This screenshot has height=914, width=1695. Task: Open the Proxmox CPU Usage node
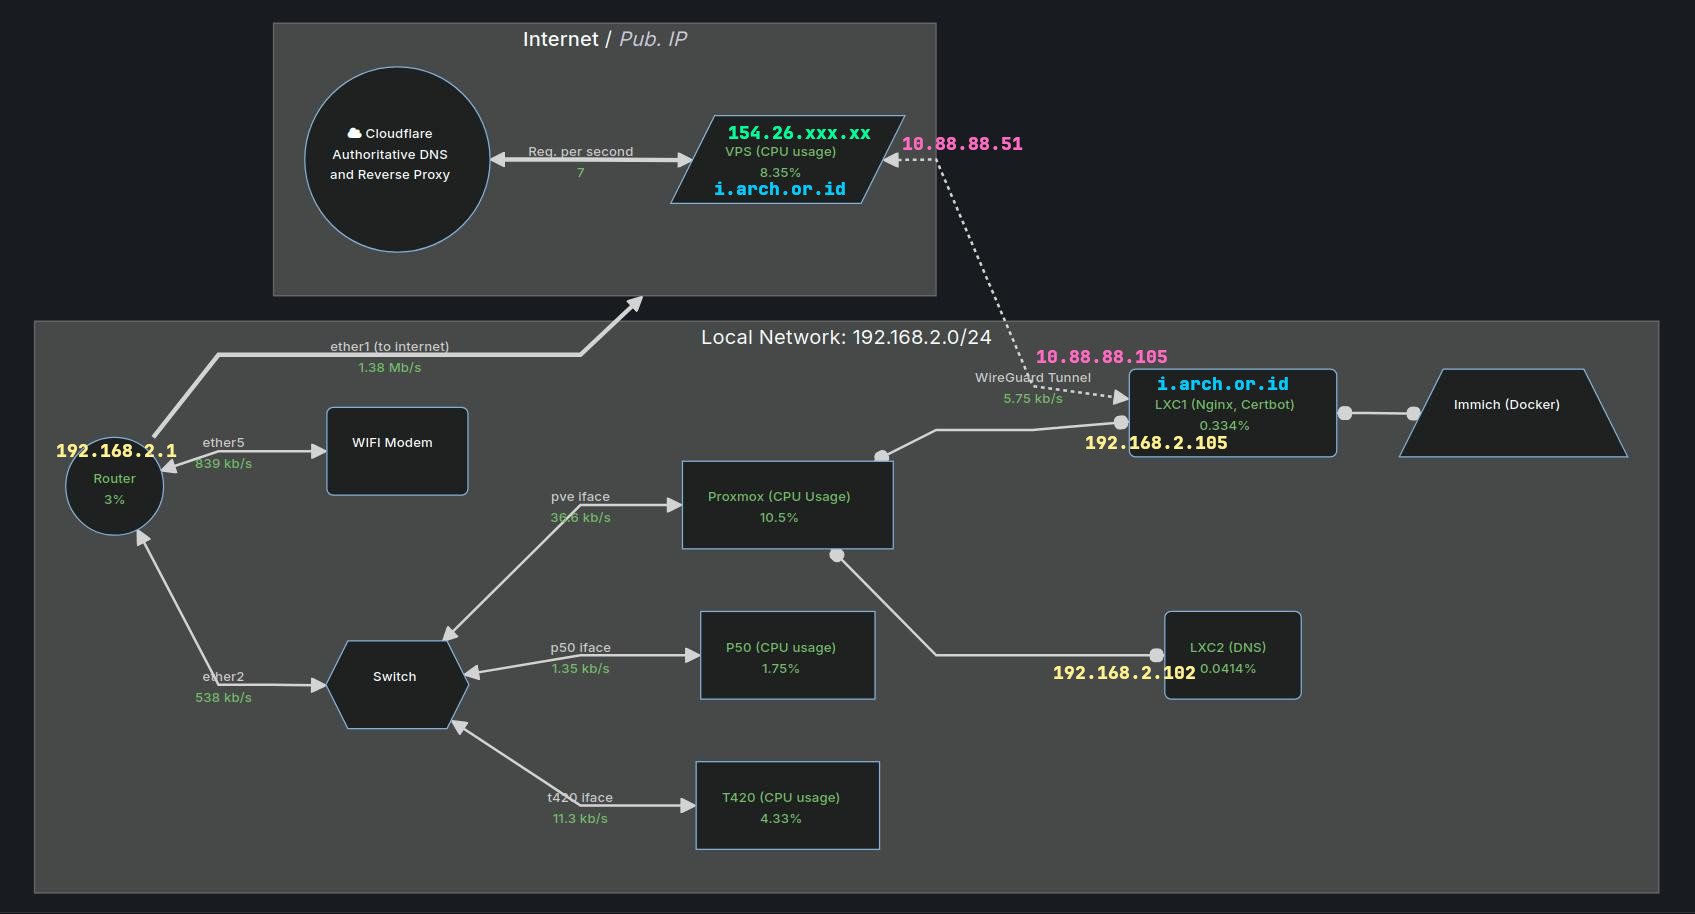pos(787,505)
